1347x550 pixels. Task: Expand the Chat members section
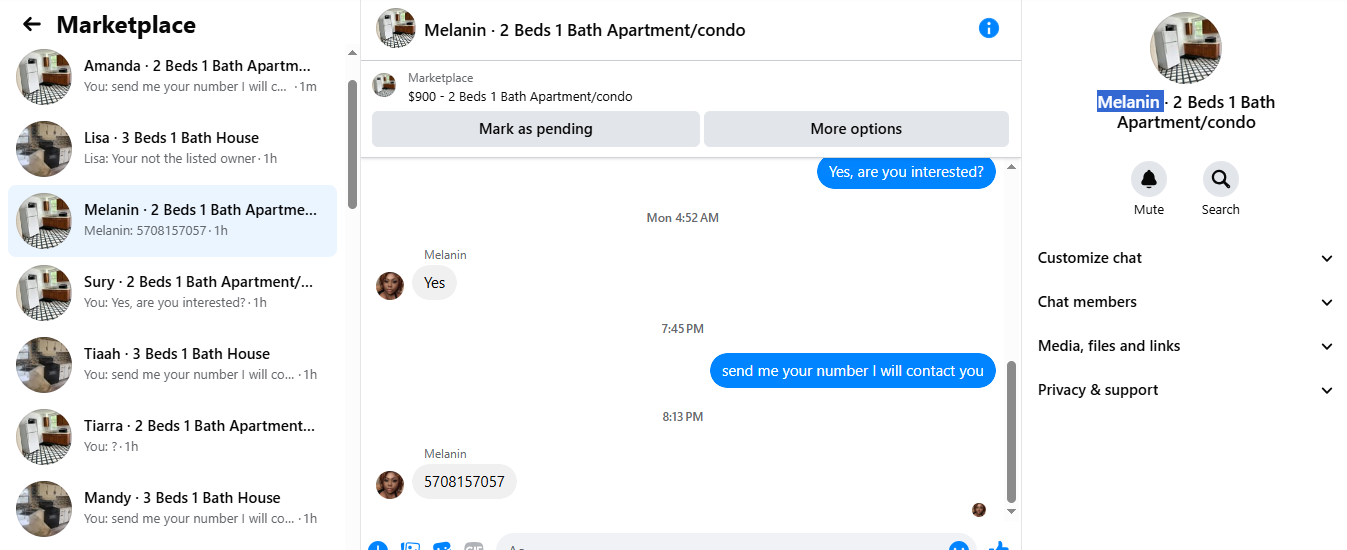[x=1185, y=302]
